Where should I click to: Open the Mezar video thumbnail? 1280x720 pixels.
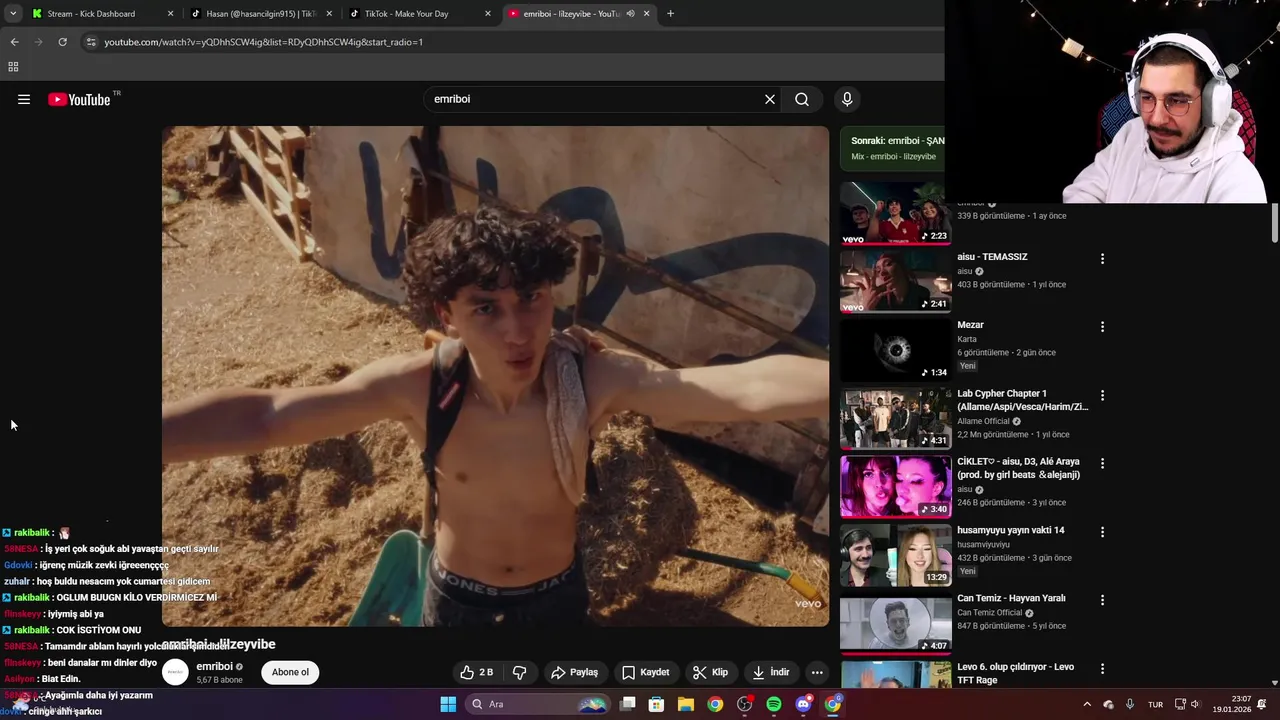[895, 349]
